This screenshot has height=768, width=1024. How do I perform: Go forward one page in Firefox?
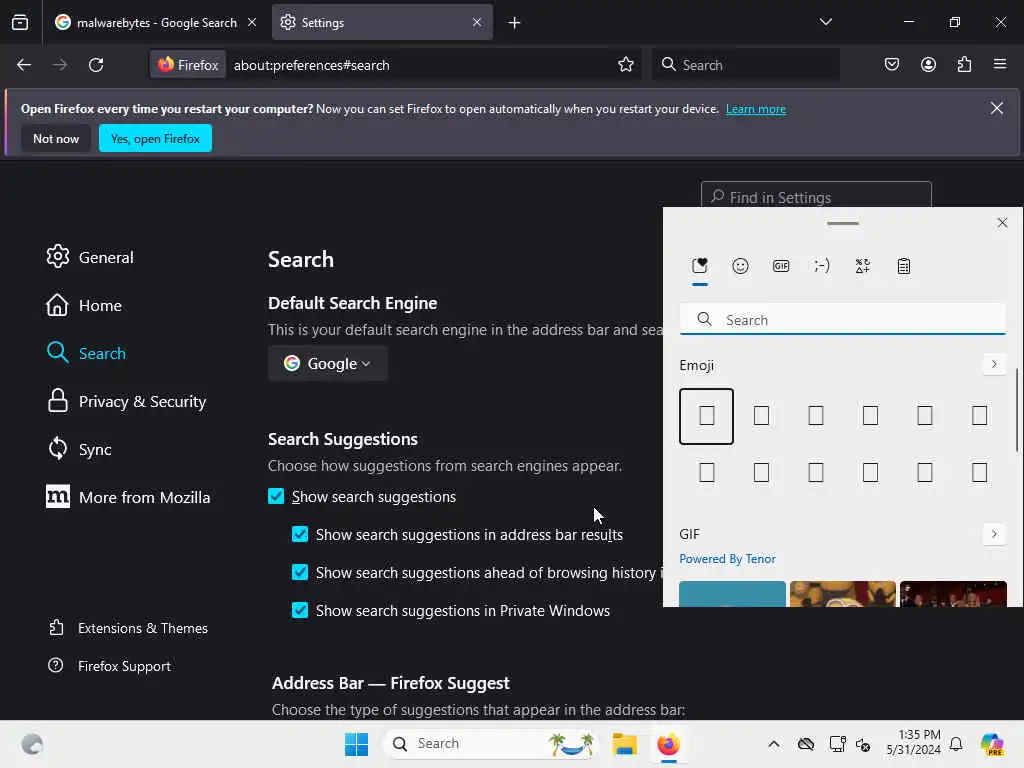point(59,65)
